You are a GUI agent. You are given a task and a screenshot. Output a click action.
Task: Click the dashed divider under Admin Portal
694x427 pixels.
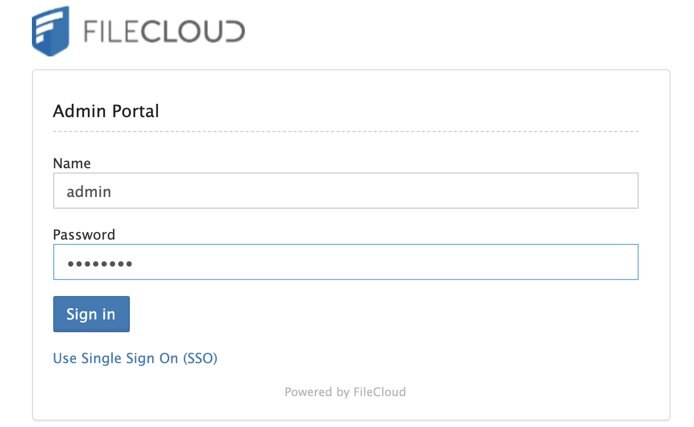click(345, 132)
